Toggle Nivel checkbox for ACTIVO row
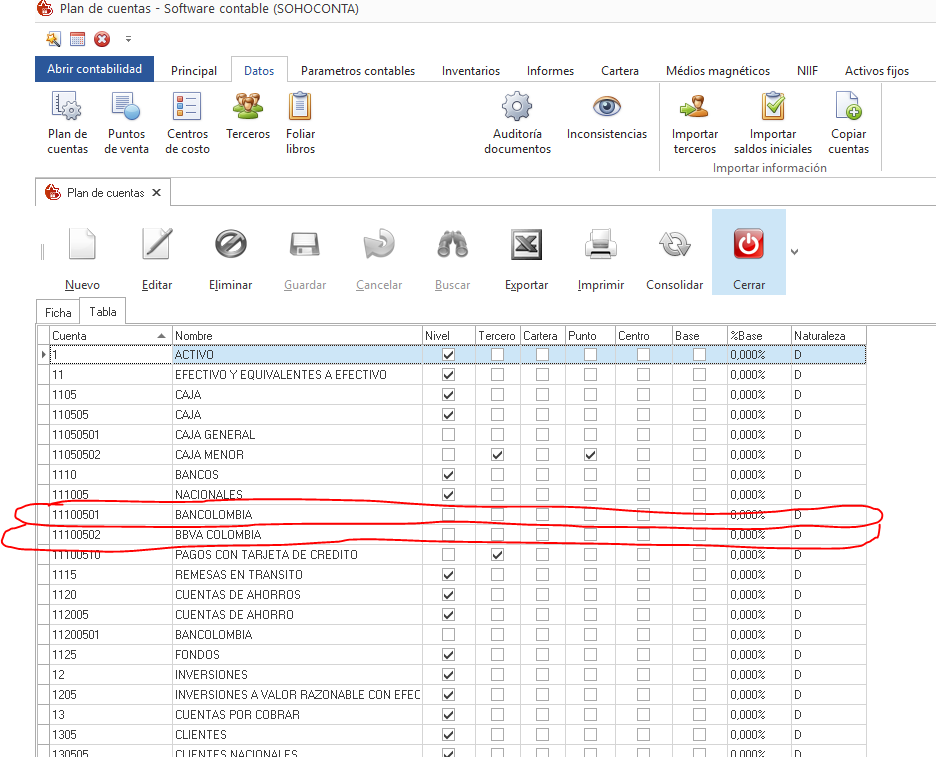The image size is (936, 757). [448, 355]
